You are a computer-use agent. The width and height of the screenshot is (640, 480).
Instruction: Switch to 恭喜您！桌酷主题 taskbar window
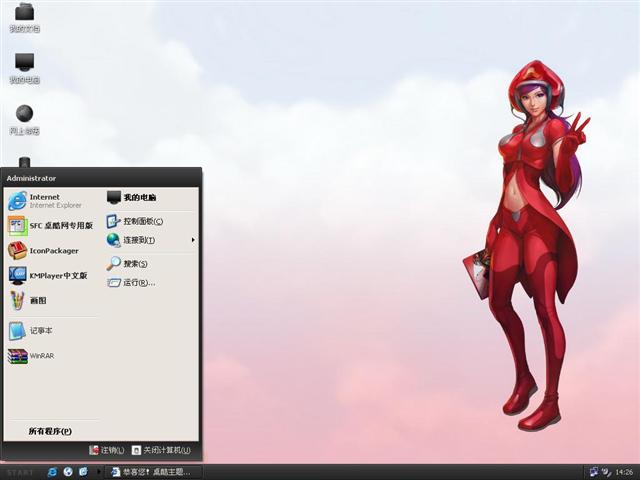pos(153,472)
